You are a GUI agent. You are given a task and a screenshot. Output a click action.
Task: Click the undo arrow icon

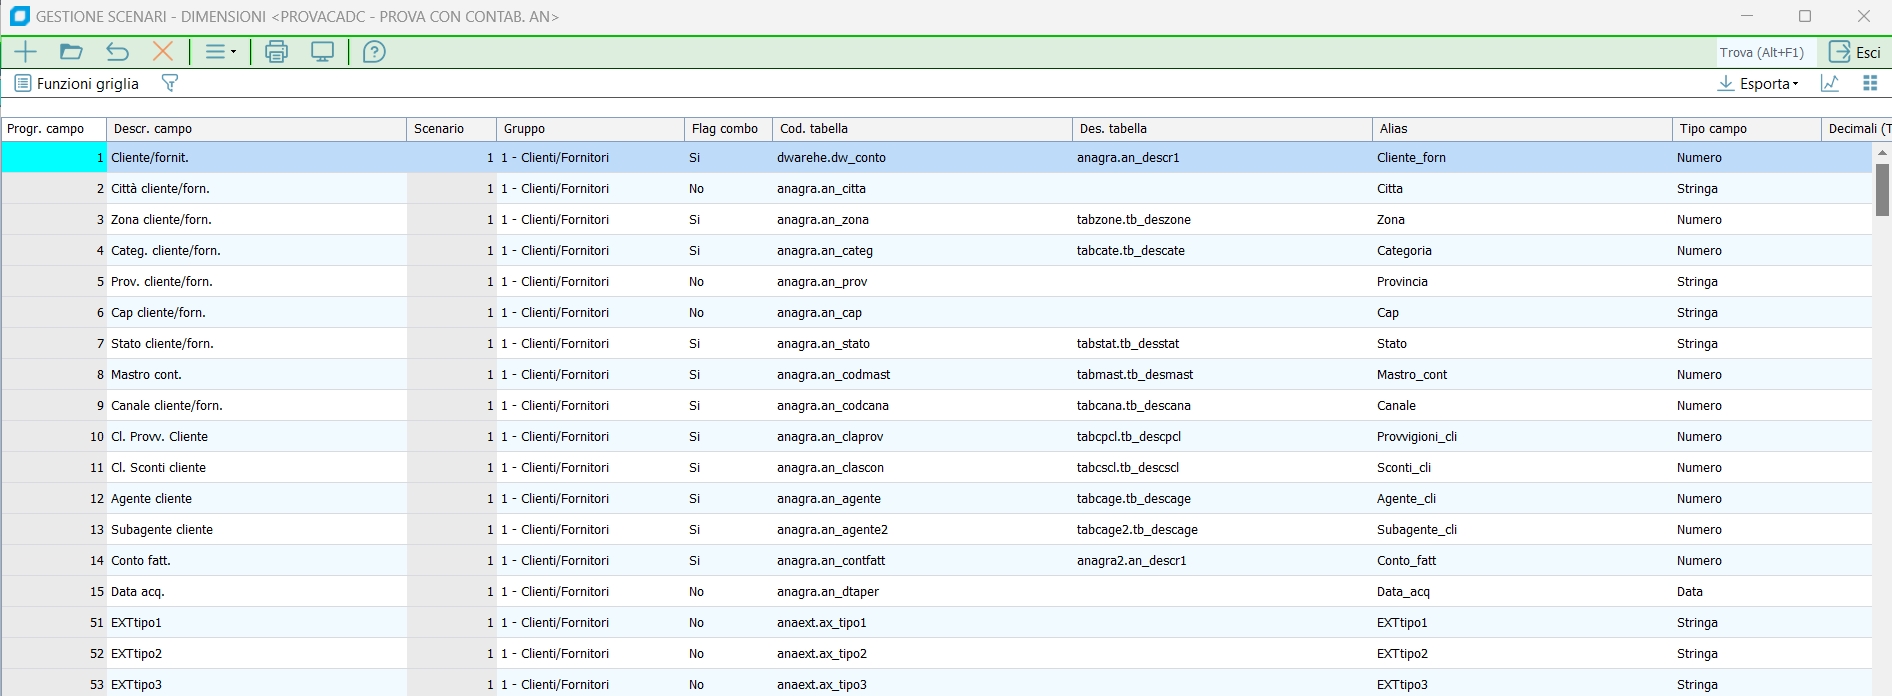(x=117, y=52)
